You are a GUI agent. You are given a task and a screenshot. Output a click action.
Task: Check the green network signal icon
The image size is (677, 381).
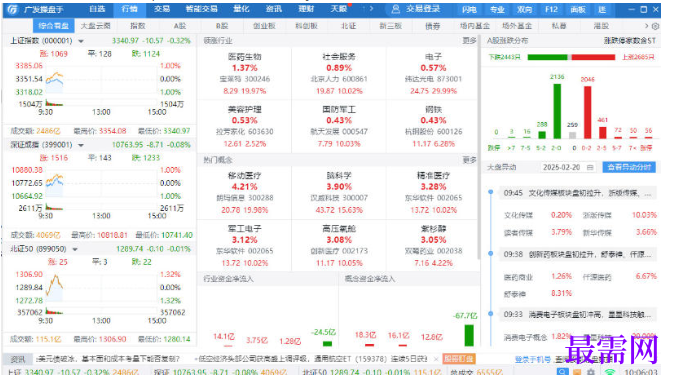coord(609,372)
